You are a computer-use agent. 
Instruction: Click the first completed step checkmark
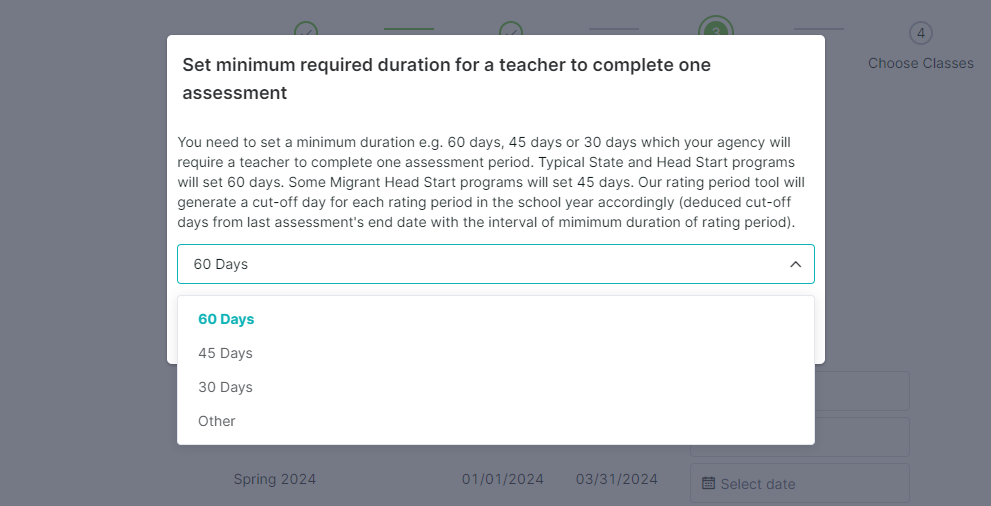click(306, 28)
